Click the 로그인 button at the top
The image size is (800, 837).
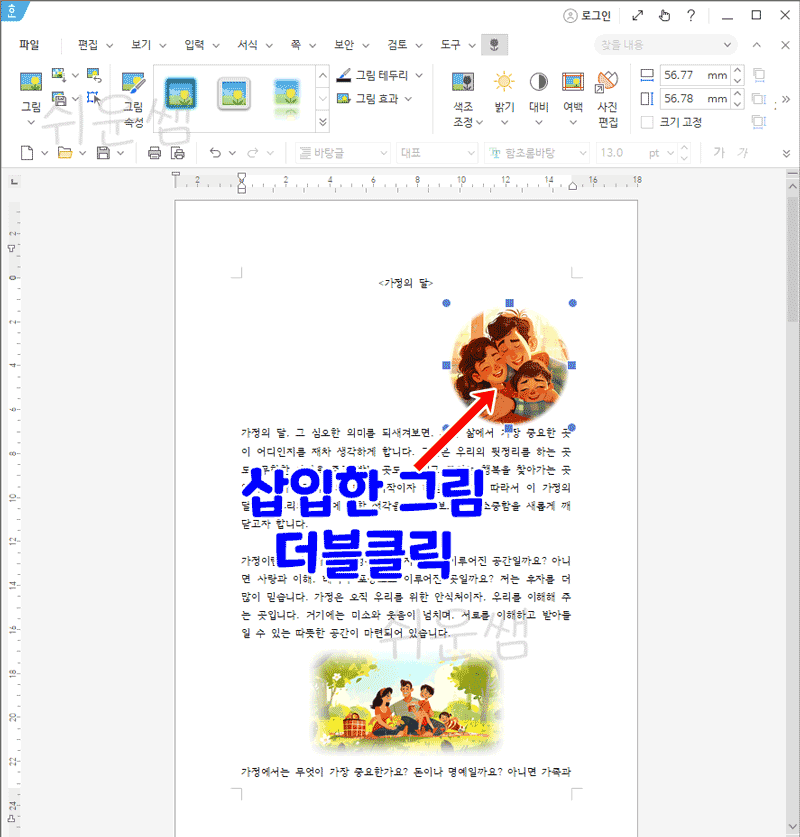587,15
